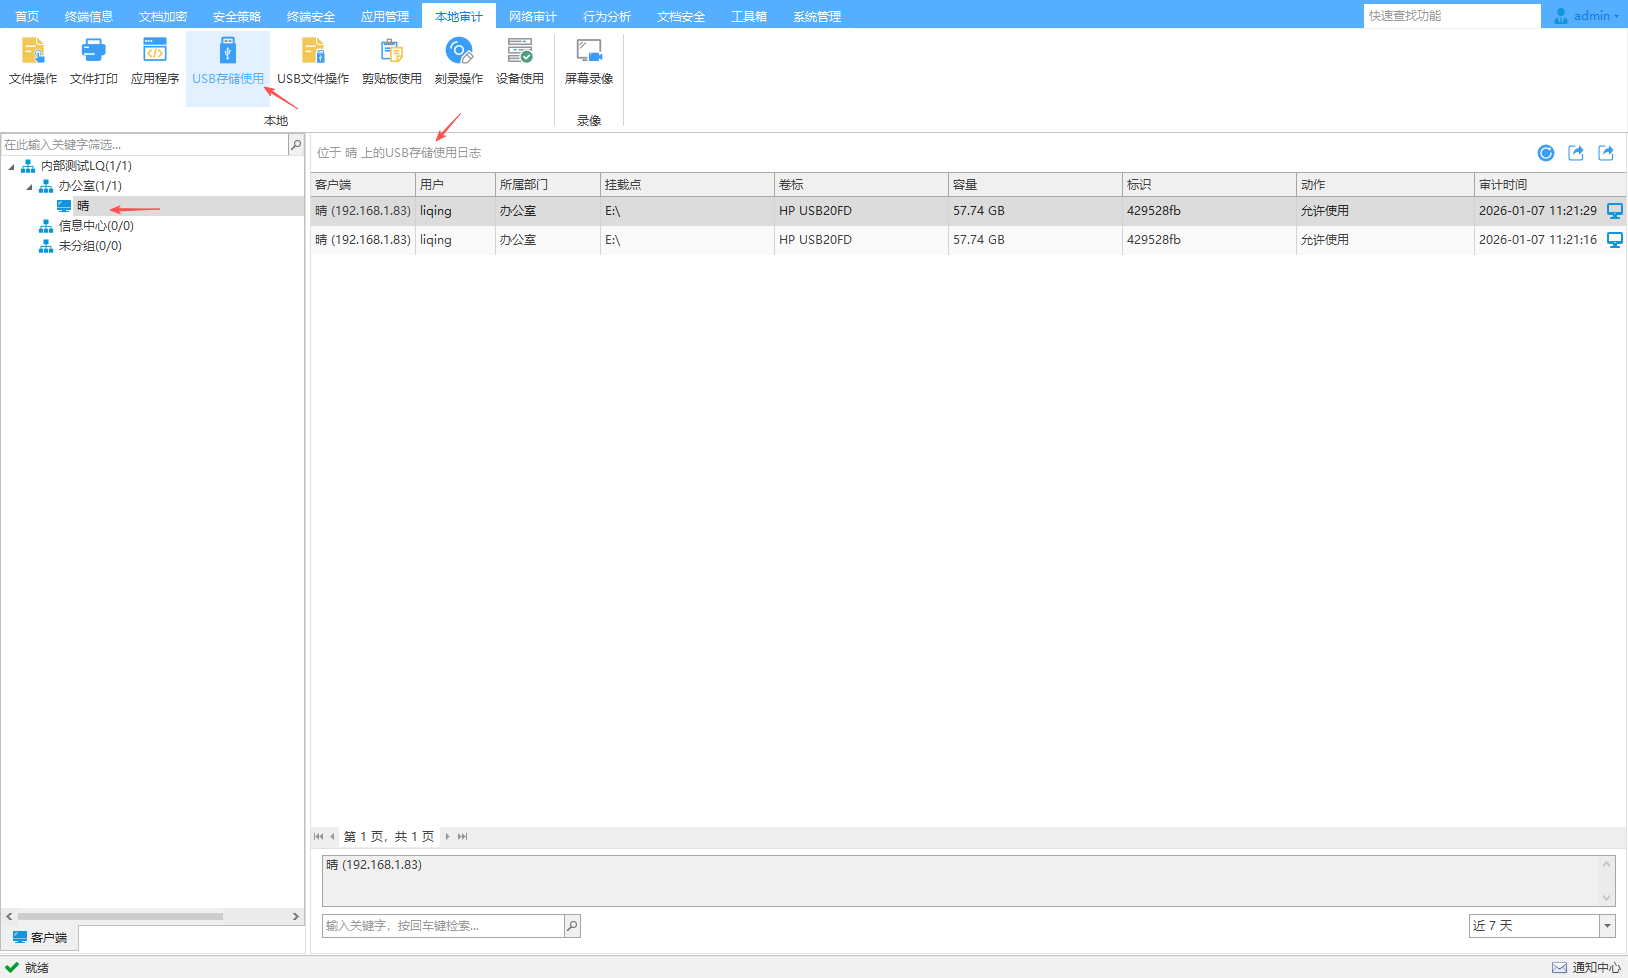
Task: Open the 近 7 天 time range dropdown
Action: [1607, 926]
